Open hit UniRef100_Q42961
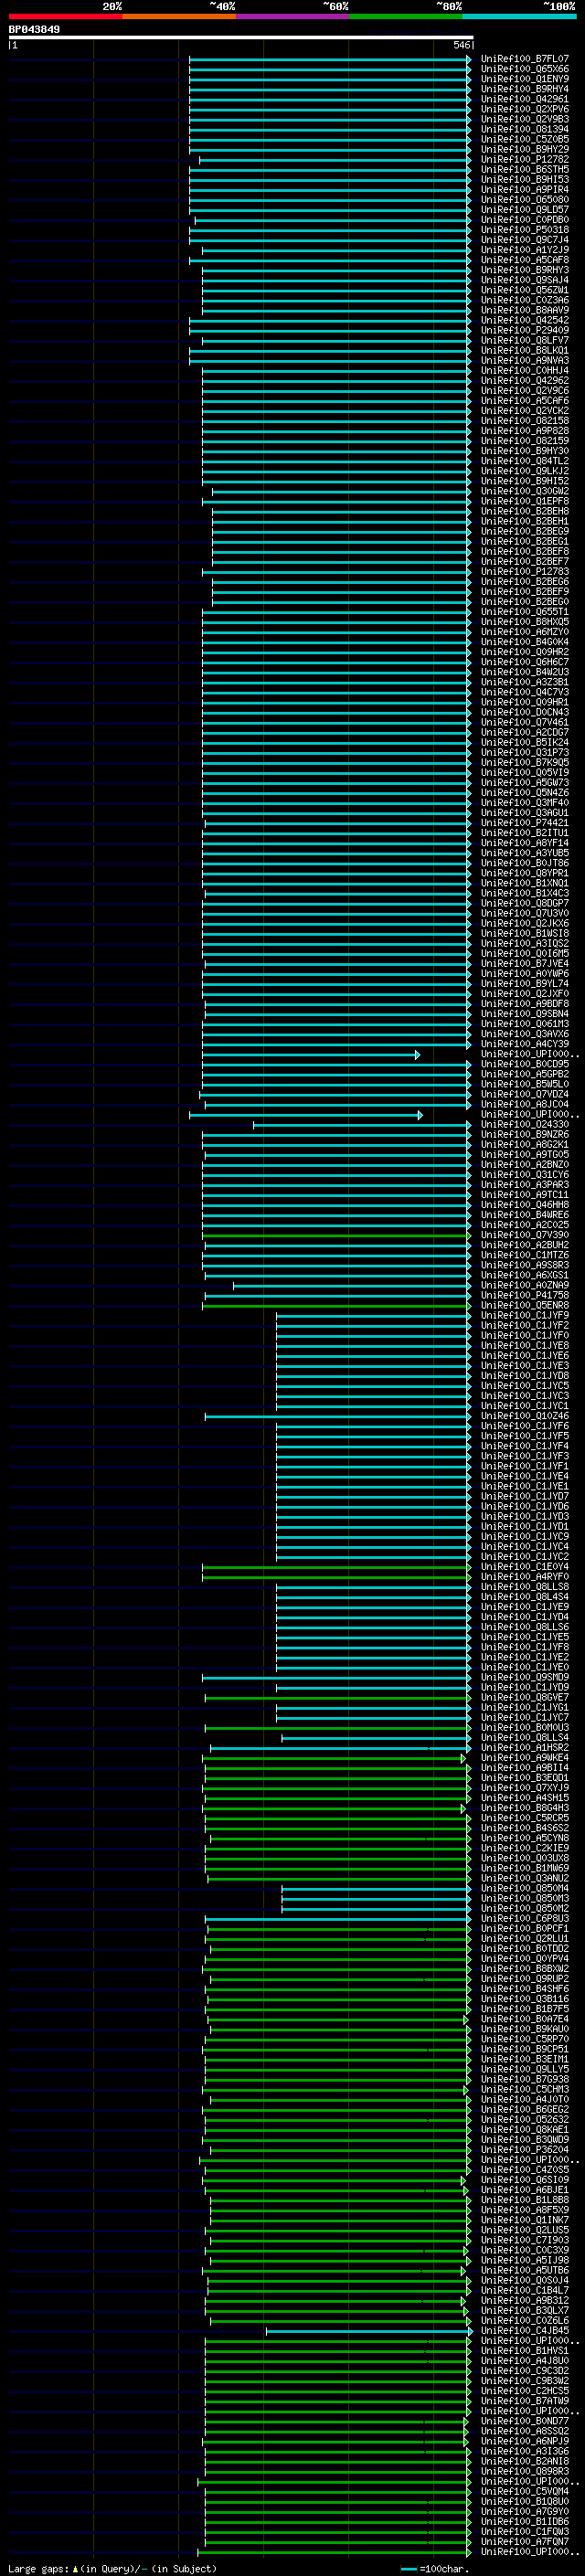 point(525,99)
